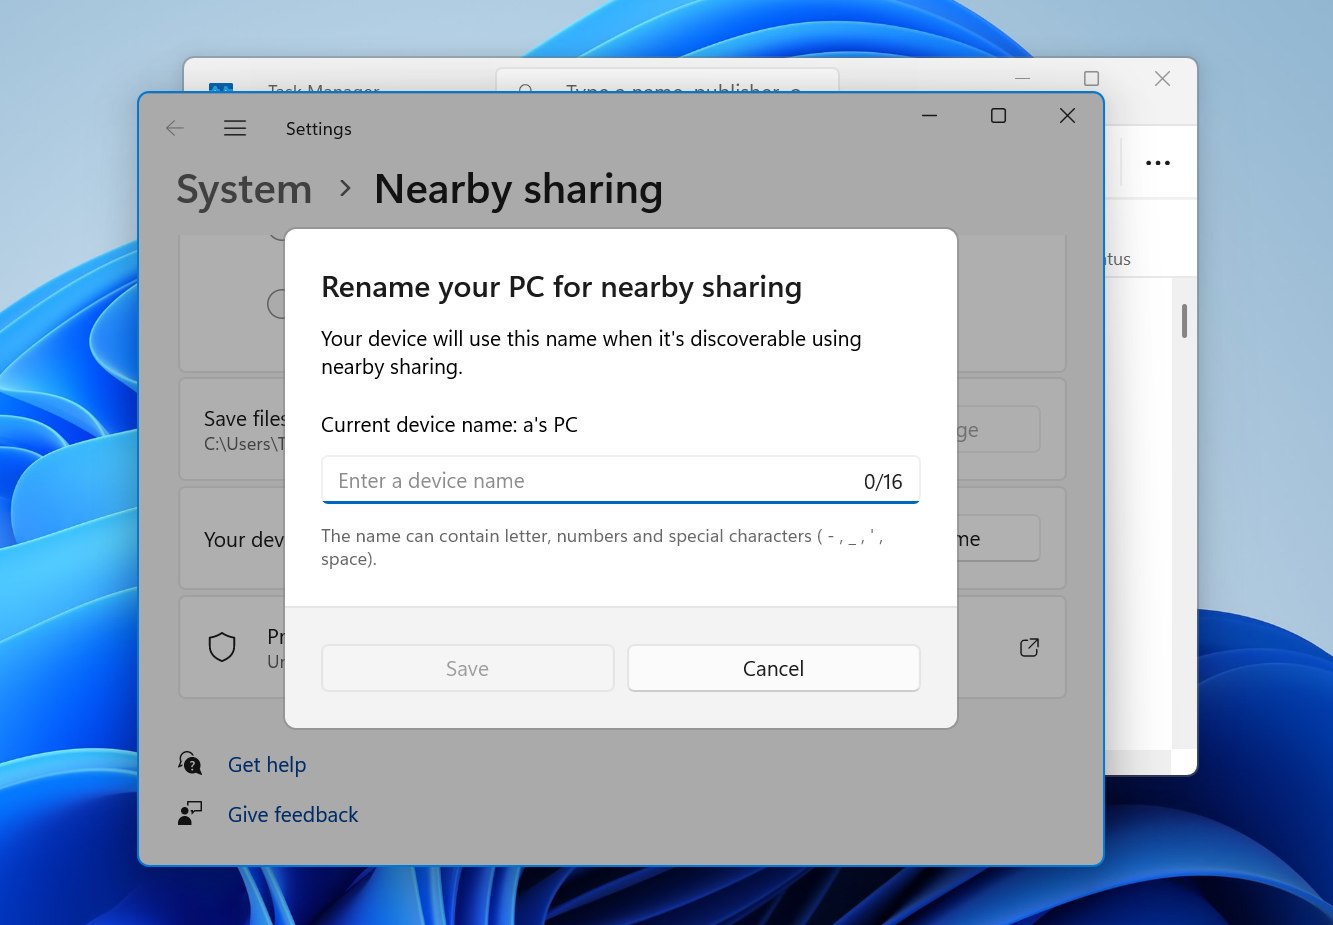
Task: Open the Settings hamburger navigation menu
Action: coord(235,128)
